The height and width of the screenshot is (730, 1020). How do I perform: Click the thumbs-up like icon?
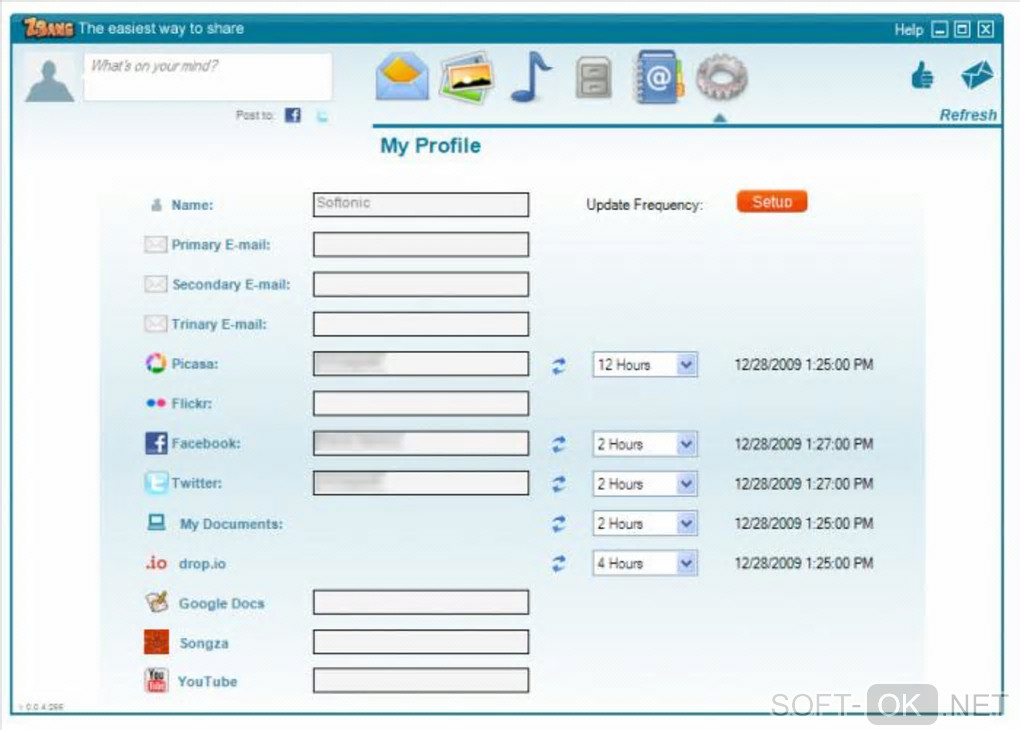click(922, 74)
